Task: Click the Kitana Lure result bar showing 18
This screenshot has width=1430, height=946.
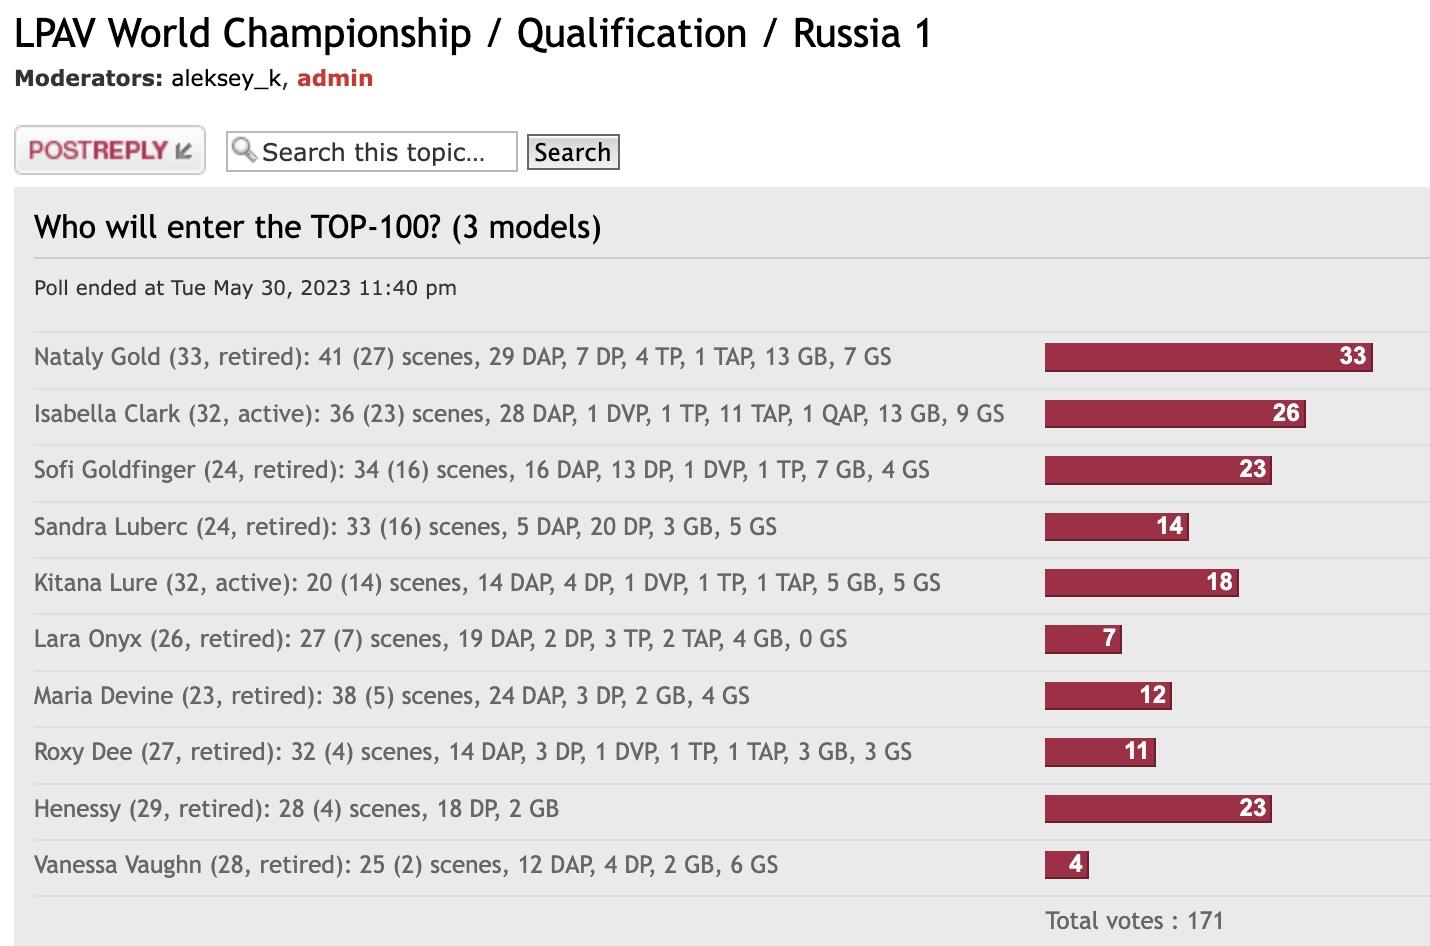Action: (1141, 582)
